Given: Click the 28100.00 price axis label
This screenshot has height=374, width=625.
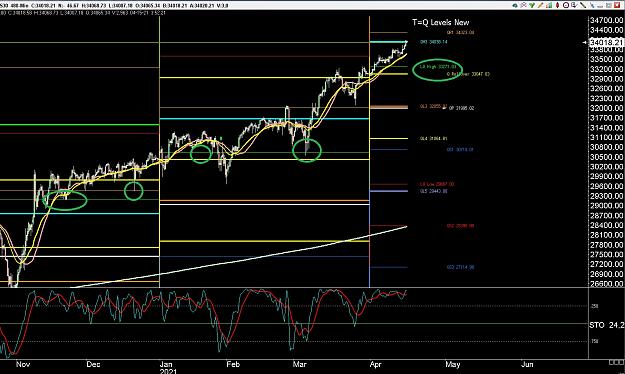Looking at the screenshot, I should click(607, 235).
